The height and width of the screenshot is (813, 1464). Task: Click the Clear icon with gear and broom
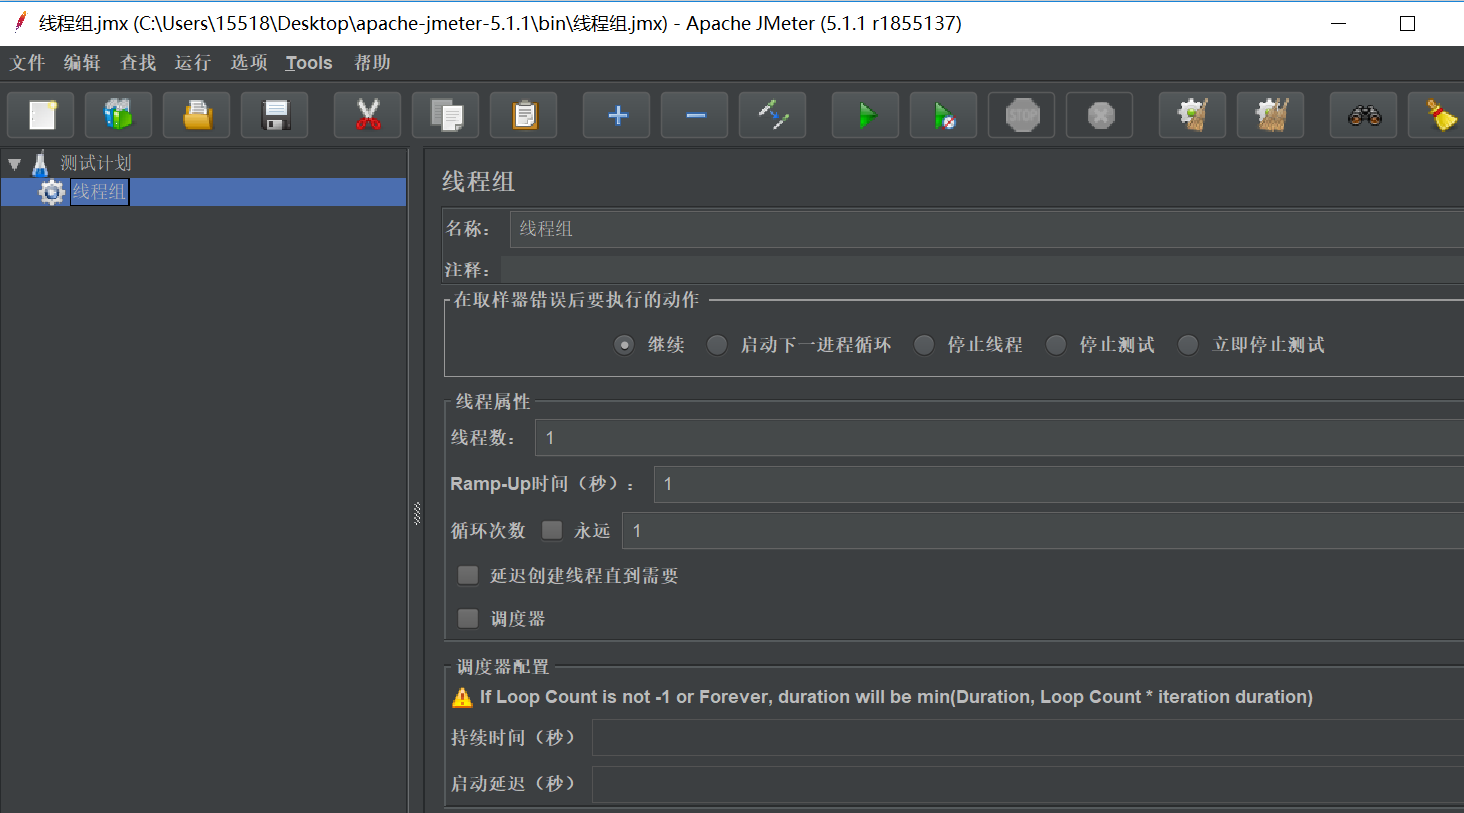(x=1193, y=116)
